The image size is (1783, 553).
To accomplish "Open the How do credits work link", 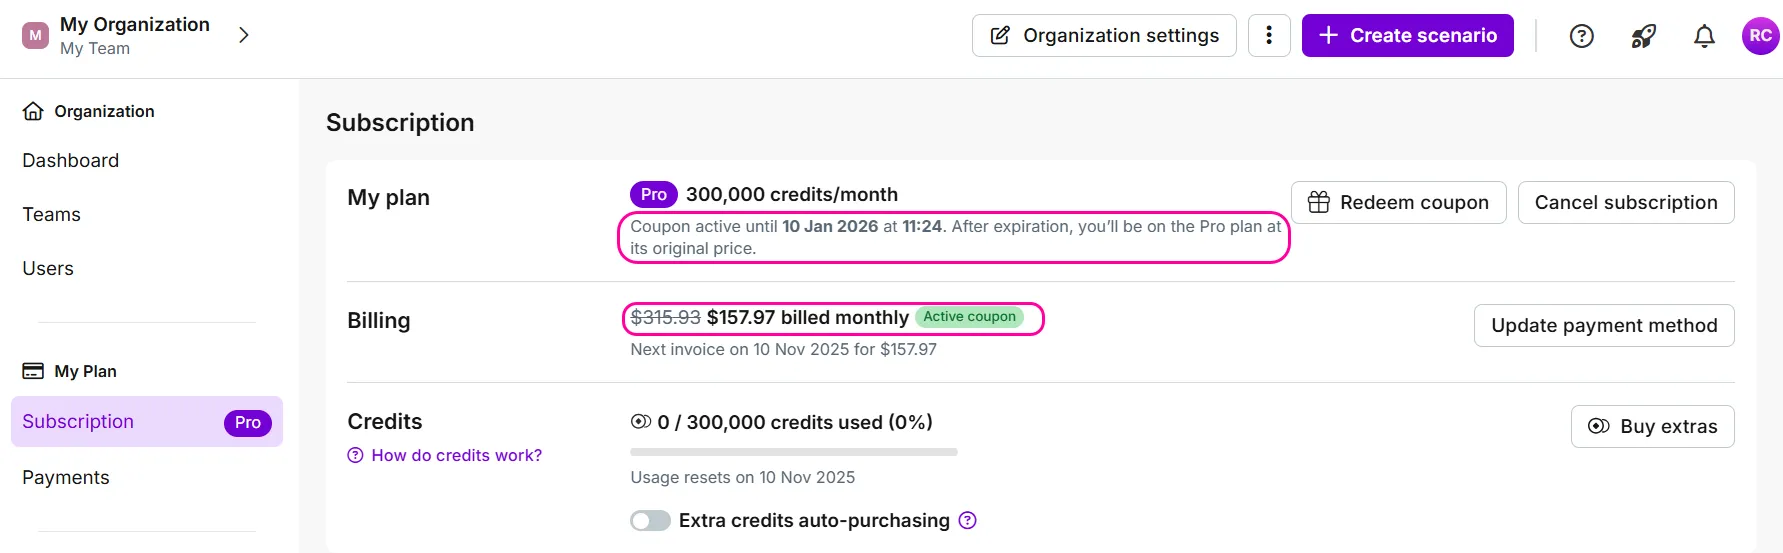I will (x=456, y=456).
